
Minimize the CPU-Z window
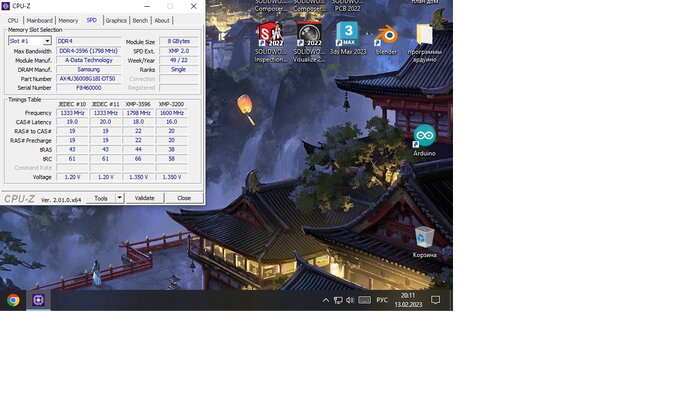click(147, 6)
